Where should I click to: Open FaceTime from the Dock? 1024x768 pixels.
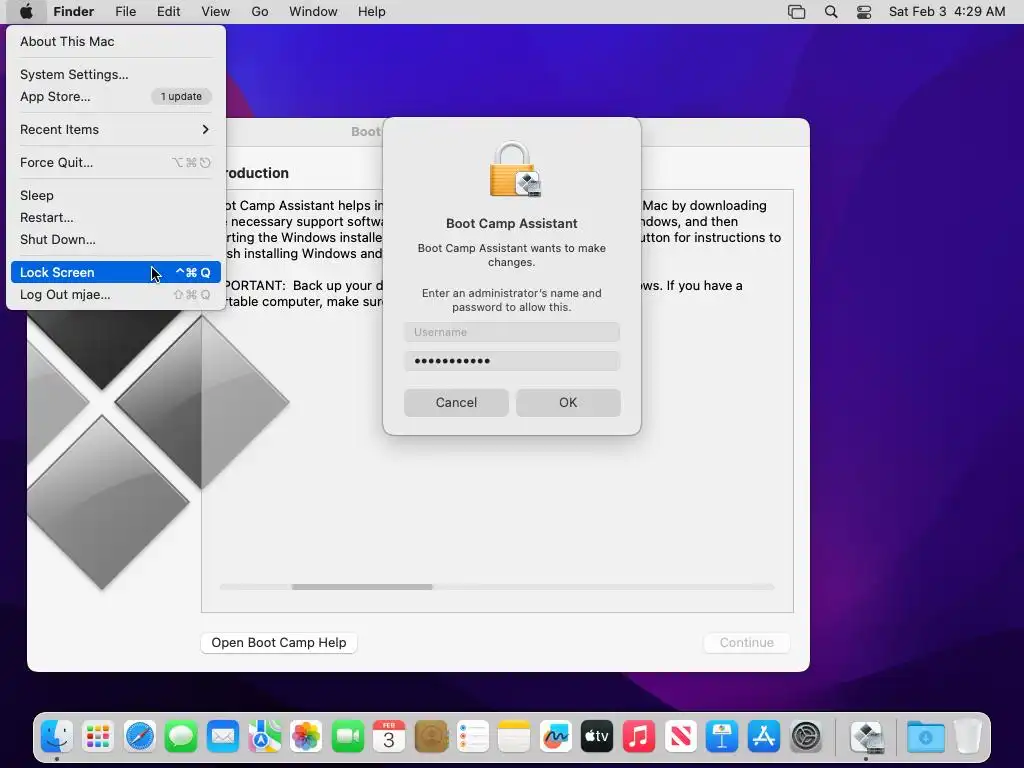[x=347, y=737]
